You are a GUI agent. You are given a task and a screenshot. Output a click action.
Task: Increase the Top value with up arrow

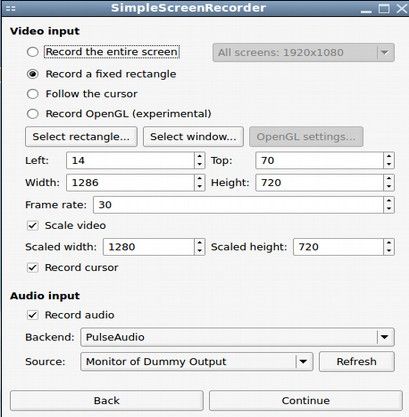[389, 156]
